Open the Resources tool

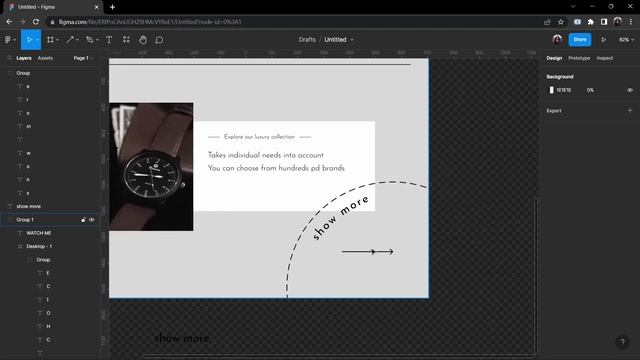tap(126, 40)
